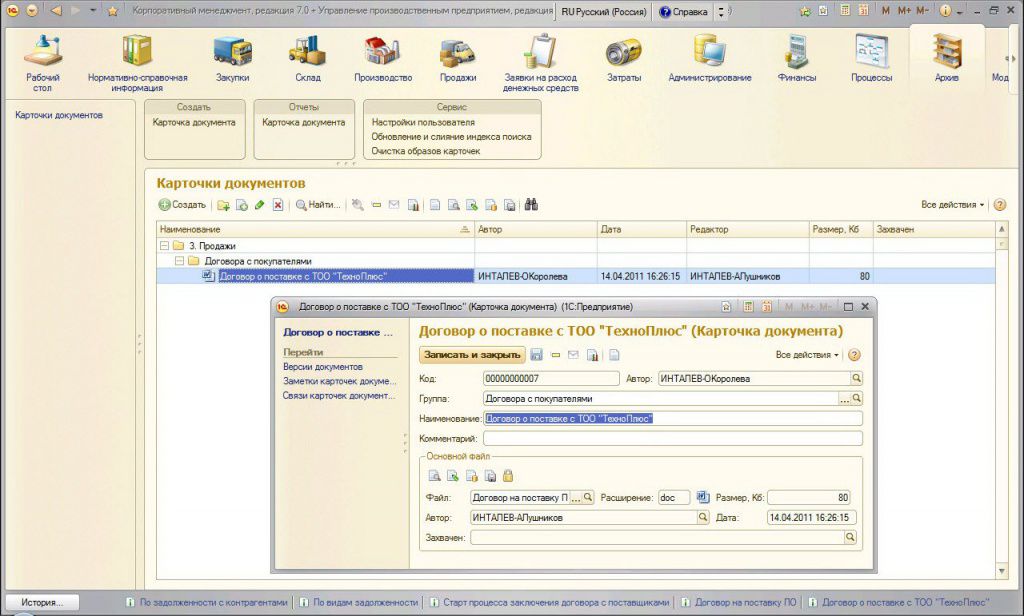
Task: Open Карточки документов in left navigation
Action: 59,115
